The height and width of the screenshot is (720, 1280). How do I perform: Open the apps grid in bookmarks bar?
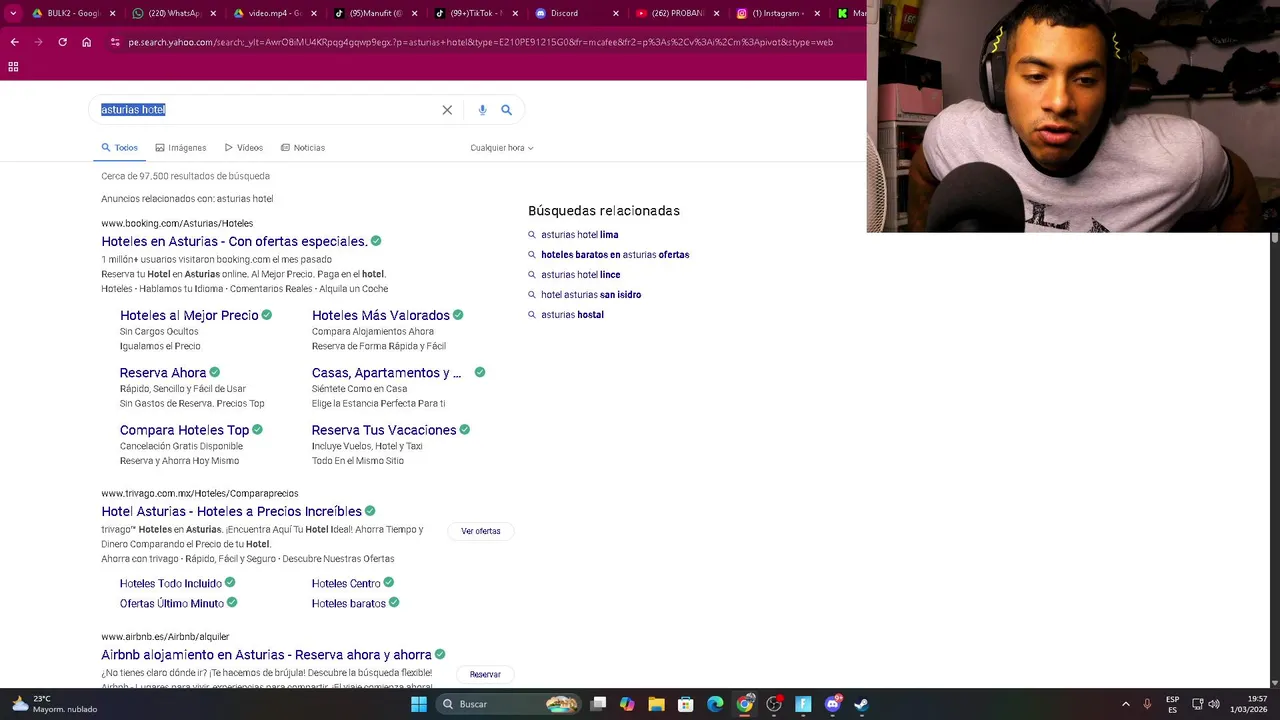(13, 67)
